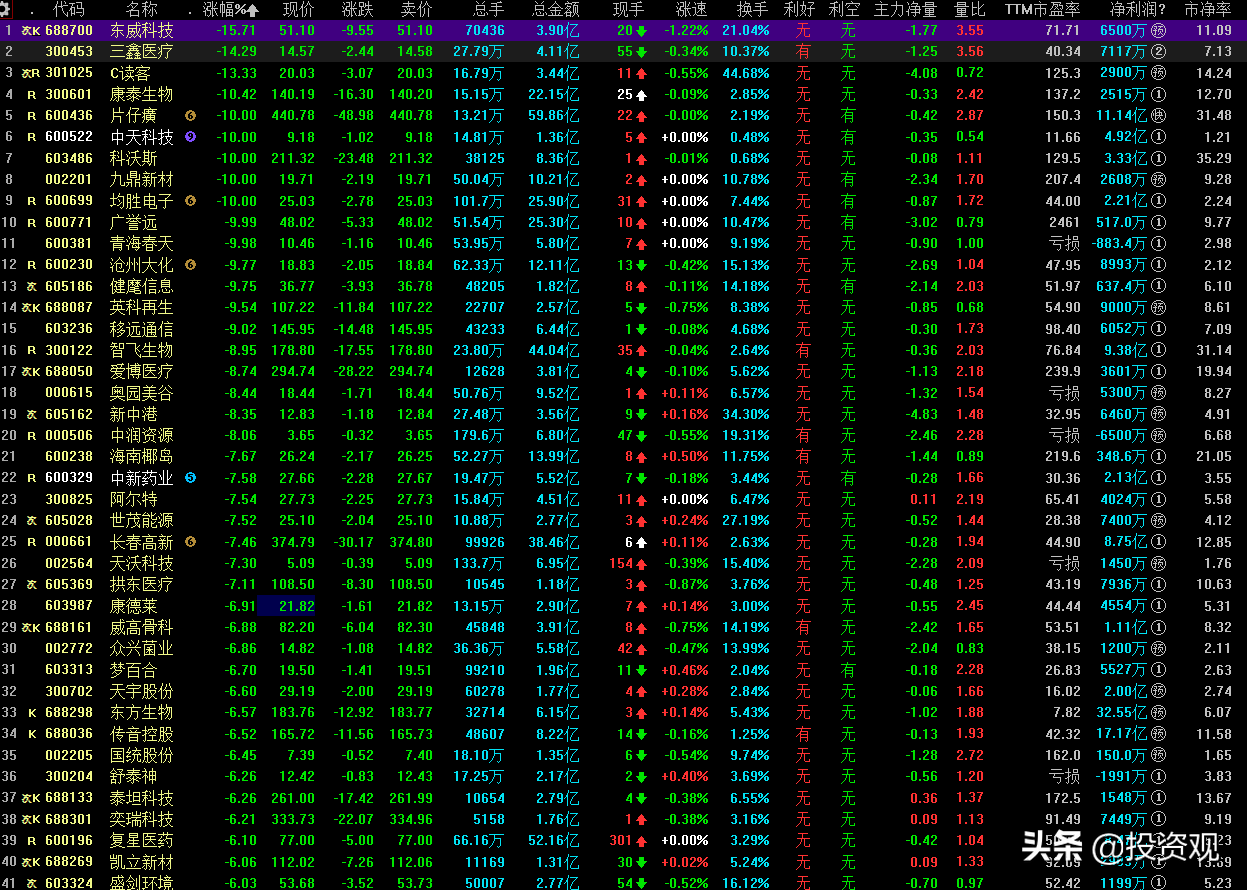Select stock code 688050
This screenshot has width=1247, height=890.
click(69, 371)
